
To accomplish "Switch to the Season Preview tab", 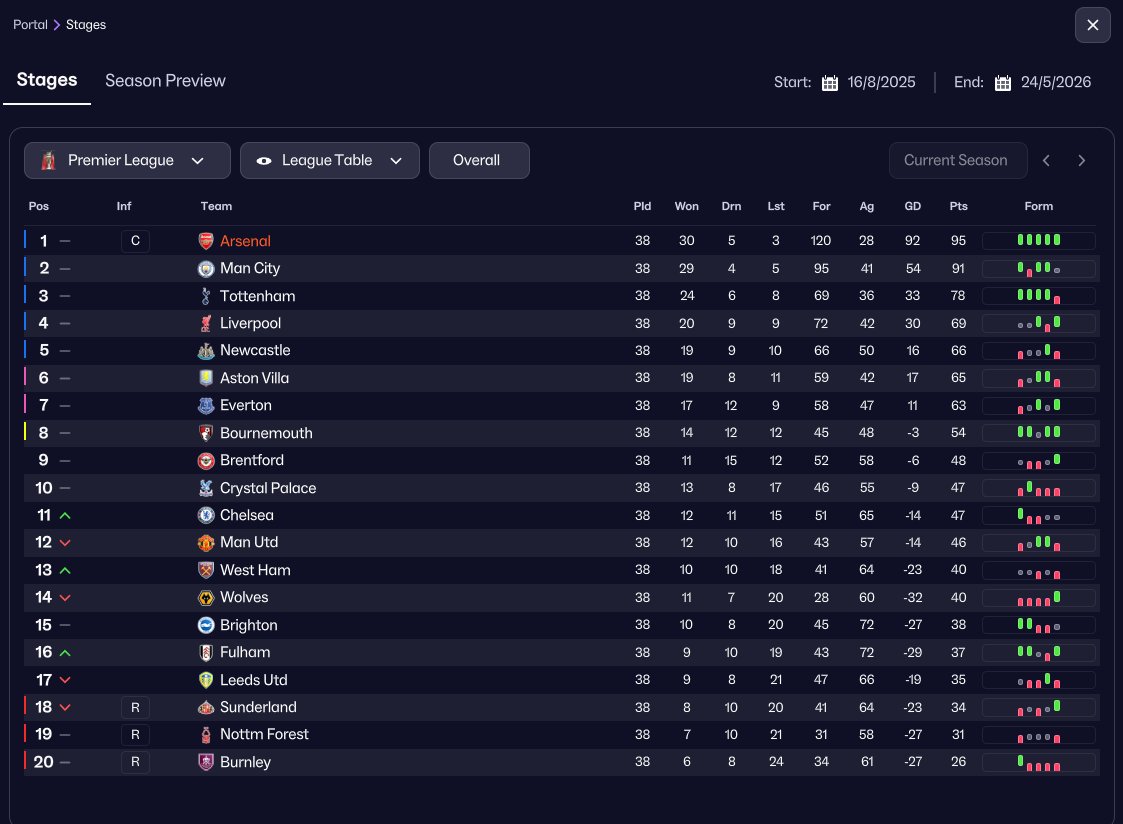I will click(165, 81).
